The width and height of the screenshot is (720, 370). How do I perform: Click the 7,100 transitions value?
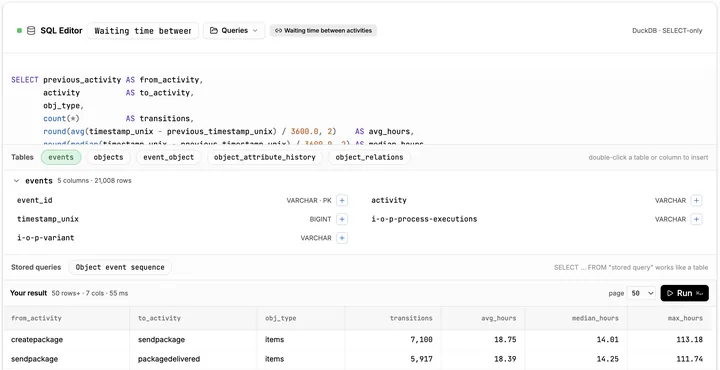pos(422,340)
